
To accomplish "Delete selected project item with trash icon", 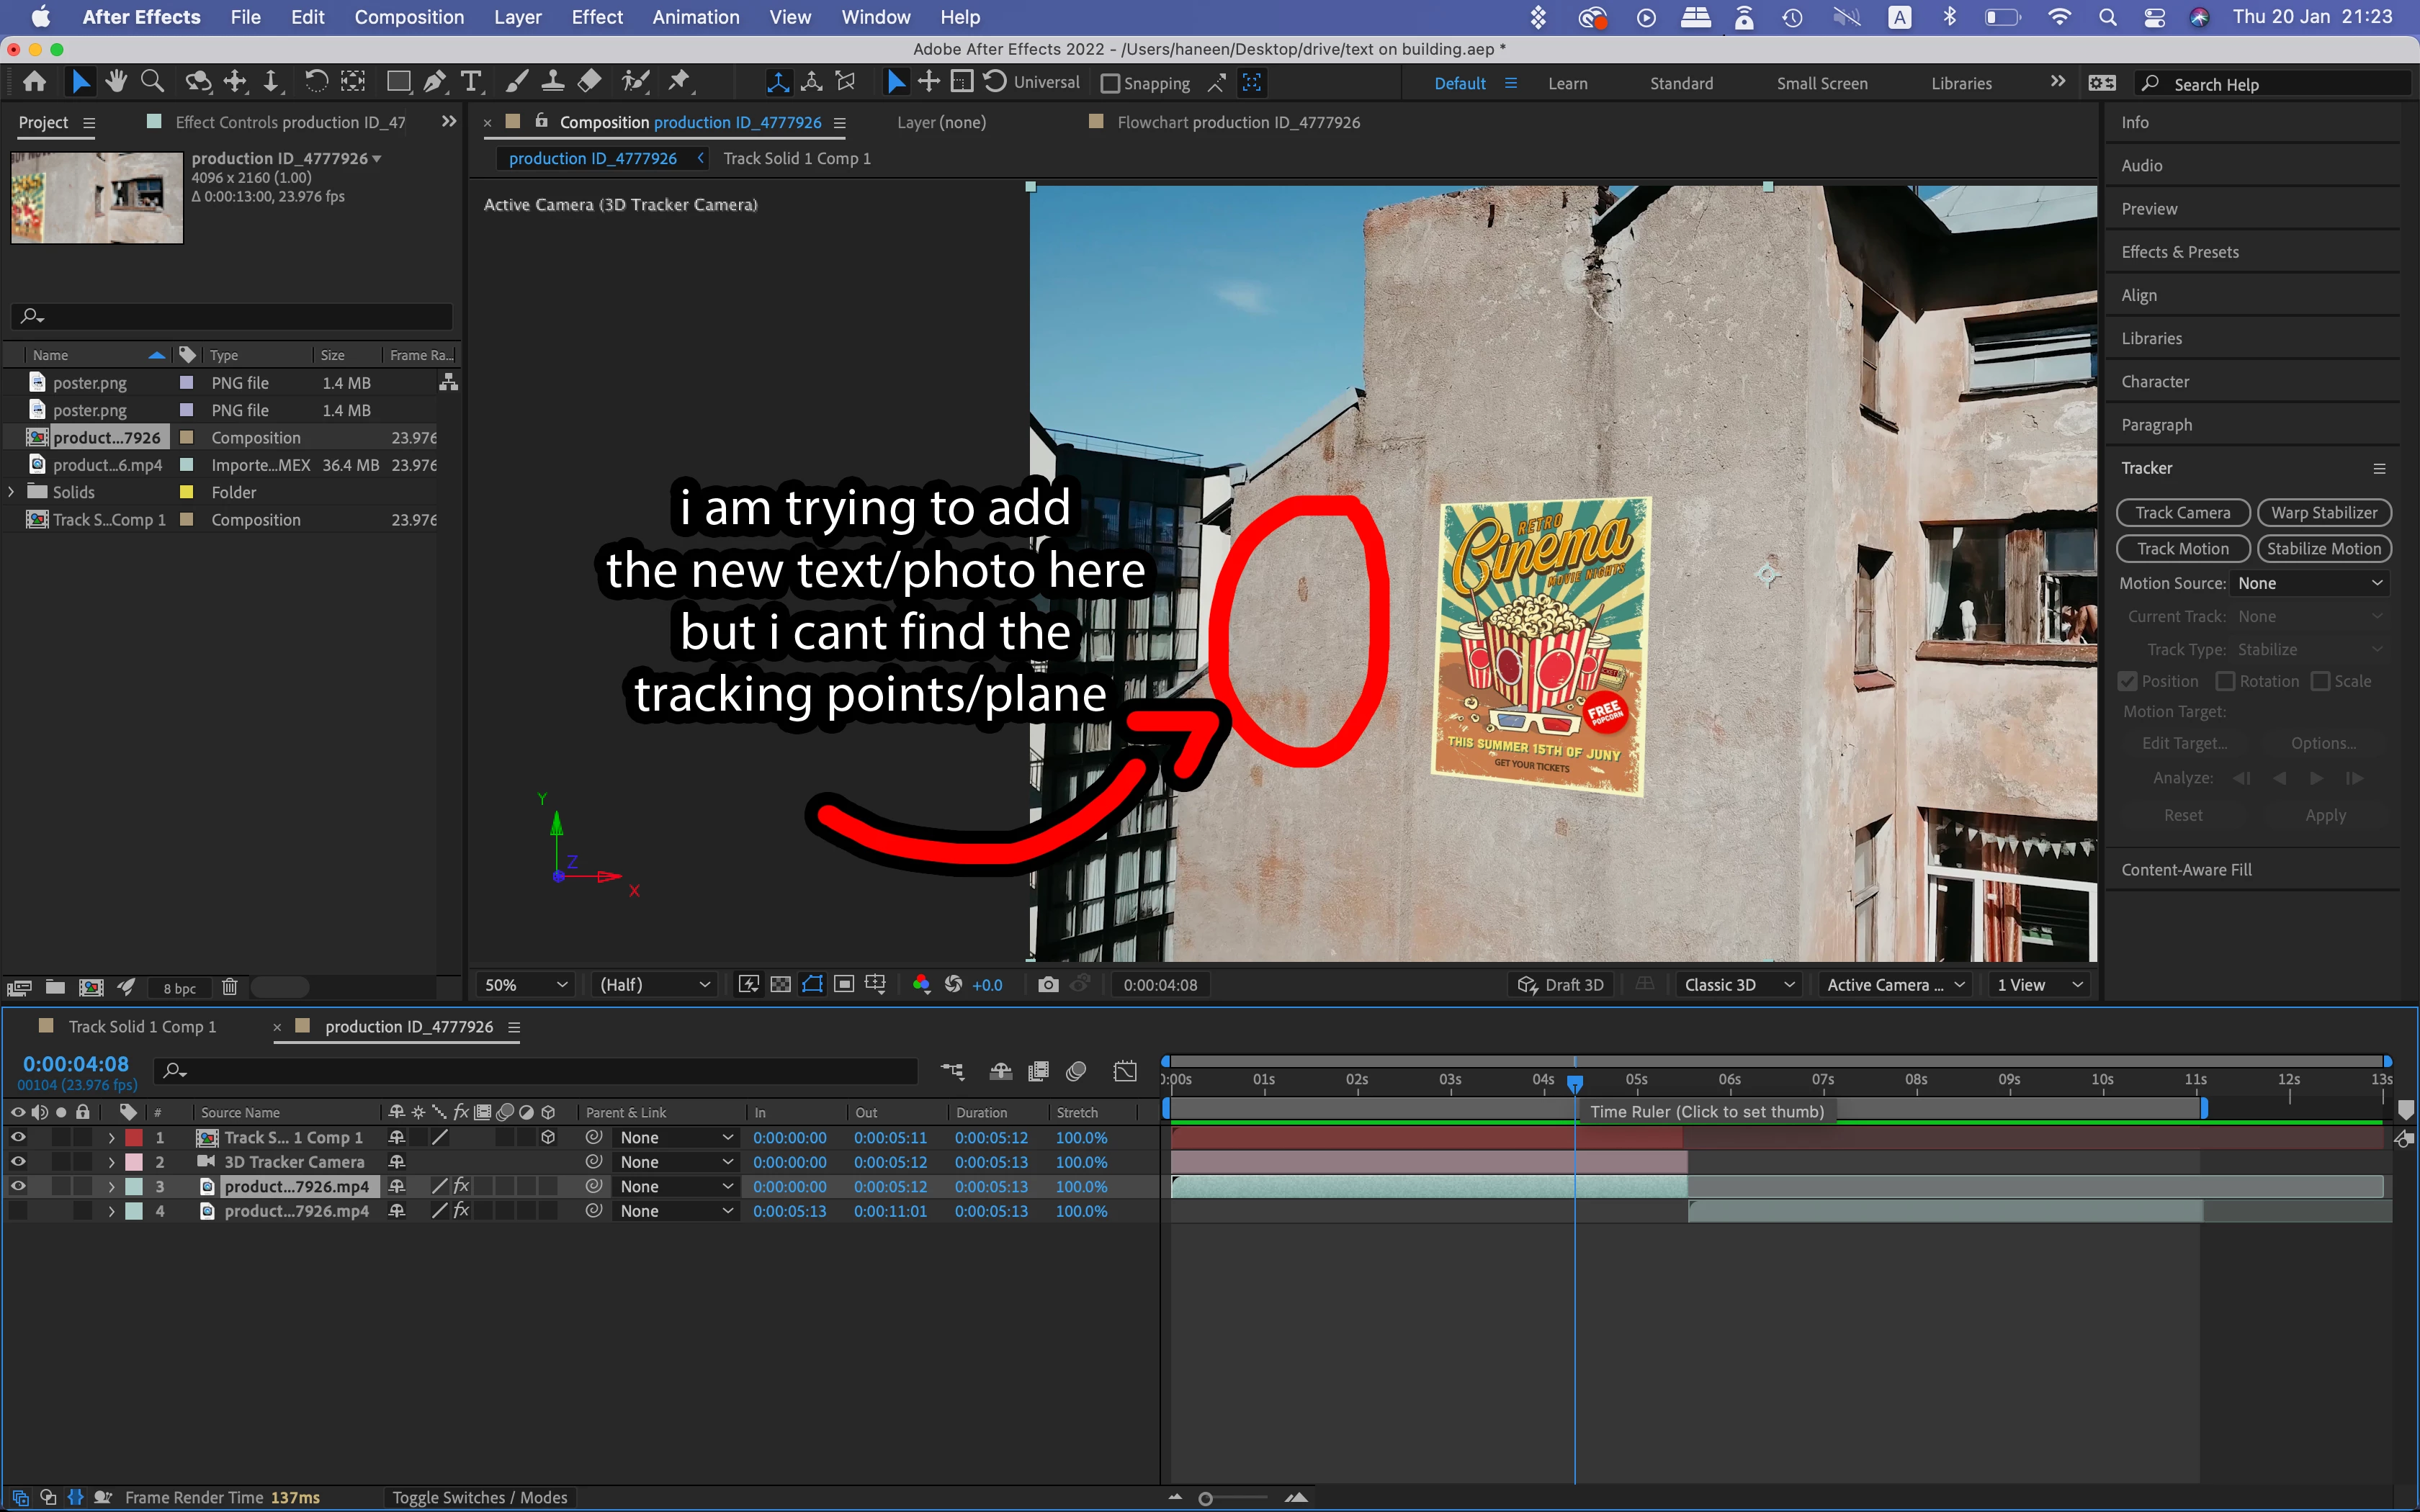I will coord(229,987).
